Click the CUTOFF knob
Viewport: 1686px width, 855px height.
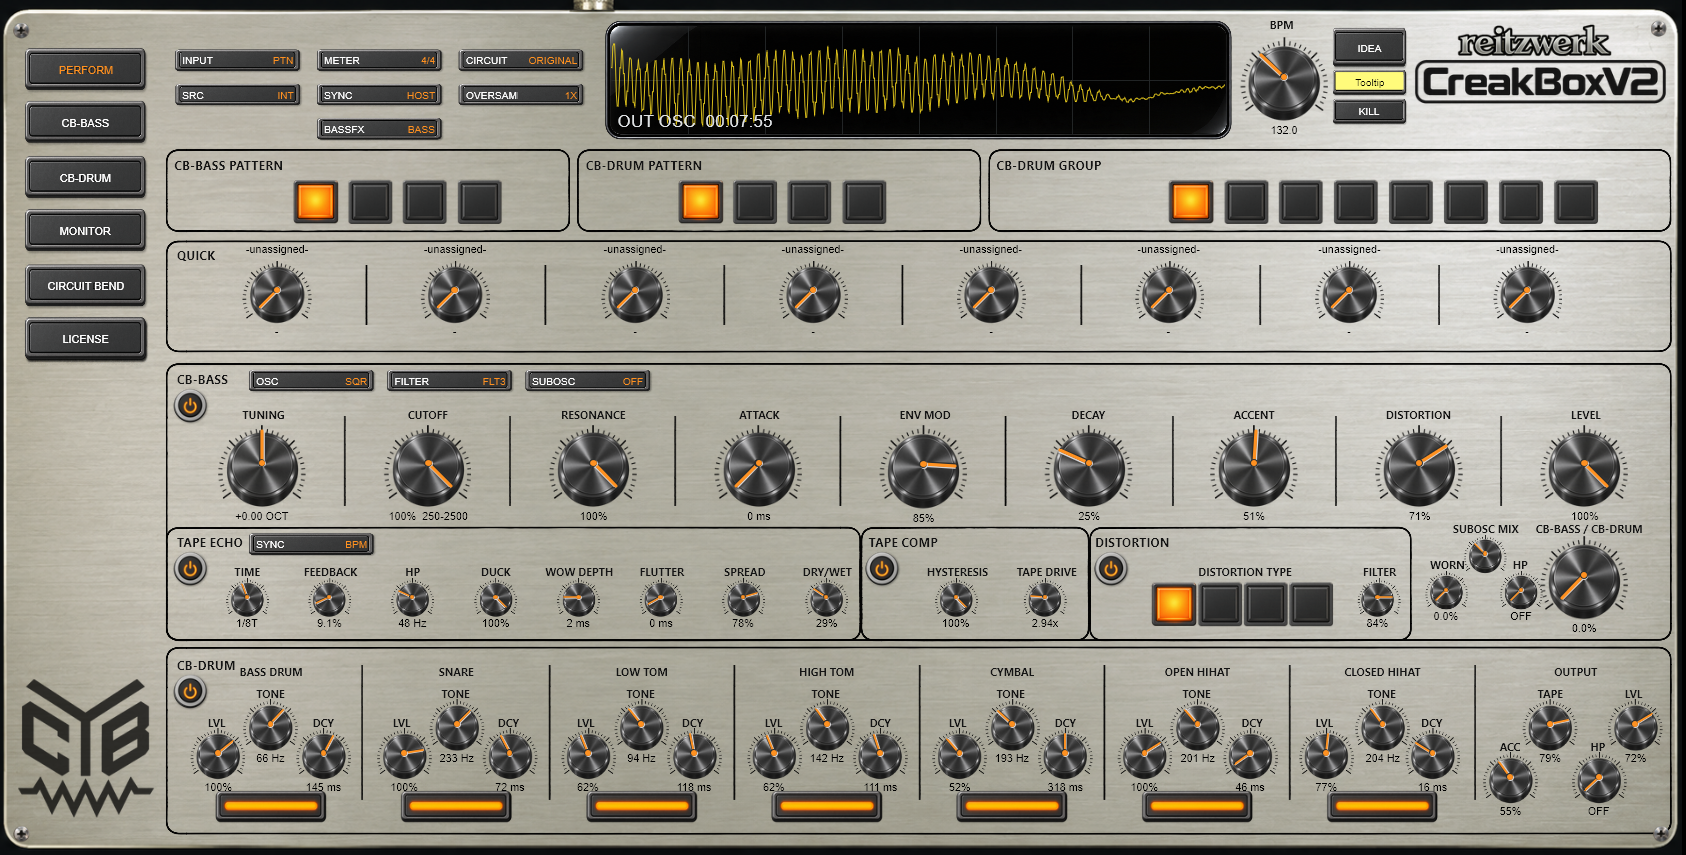[x=428, y=467]
